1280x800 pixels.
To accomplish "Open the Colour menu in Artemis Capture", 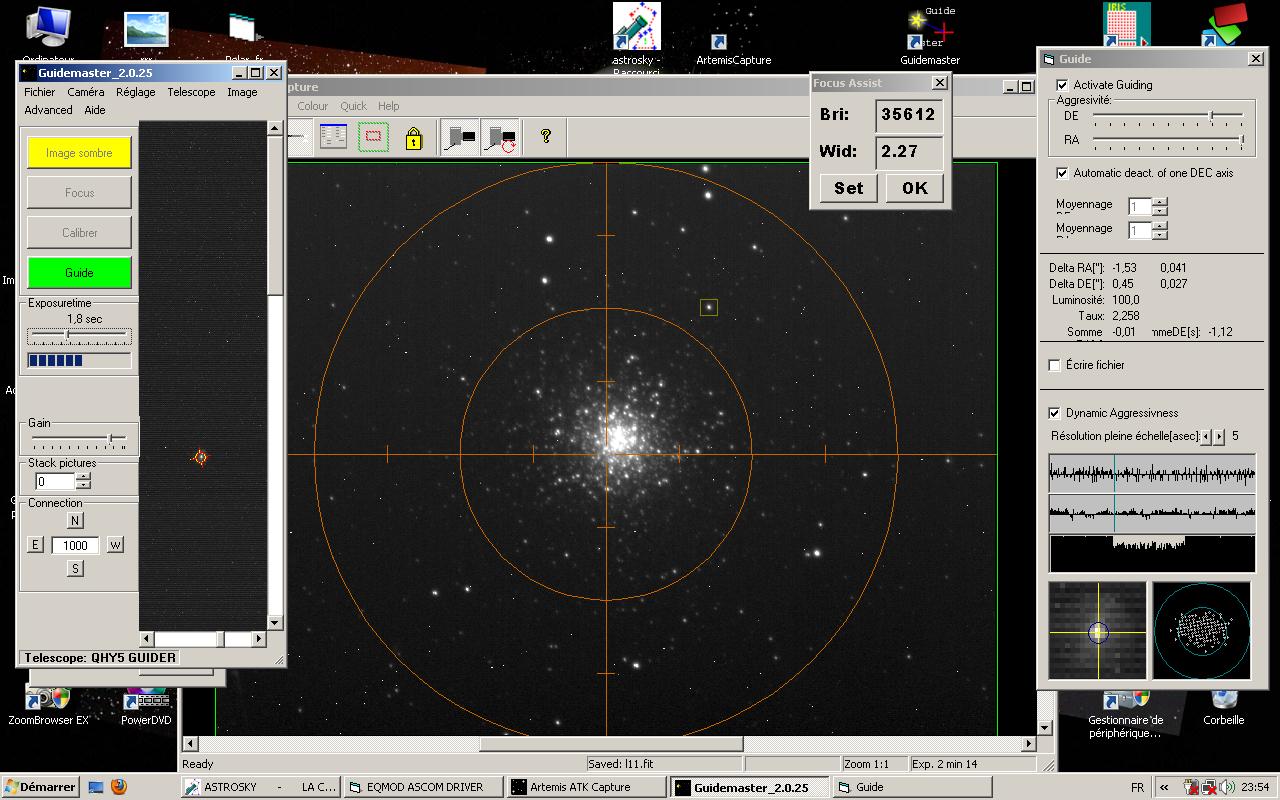I will (312, 106).
